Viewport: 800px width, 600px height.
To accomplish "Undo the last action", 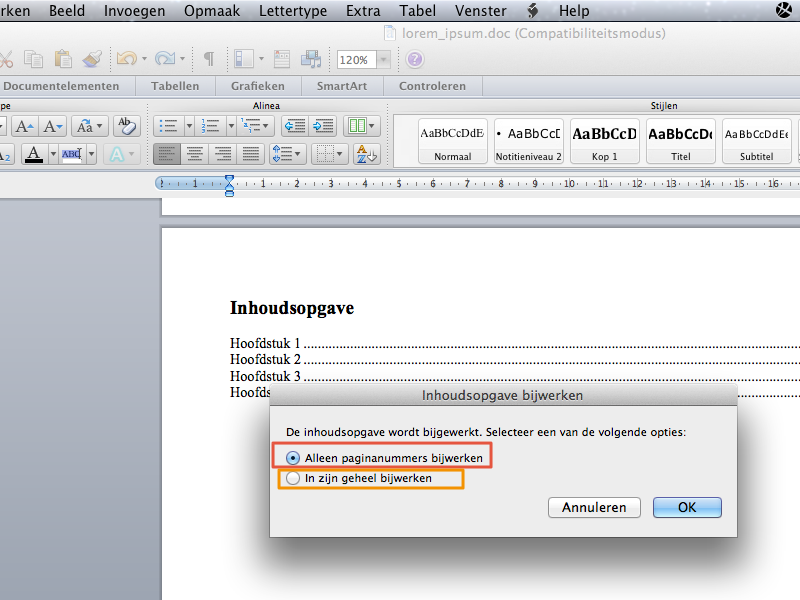I will [x=127, y=59].
